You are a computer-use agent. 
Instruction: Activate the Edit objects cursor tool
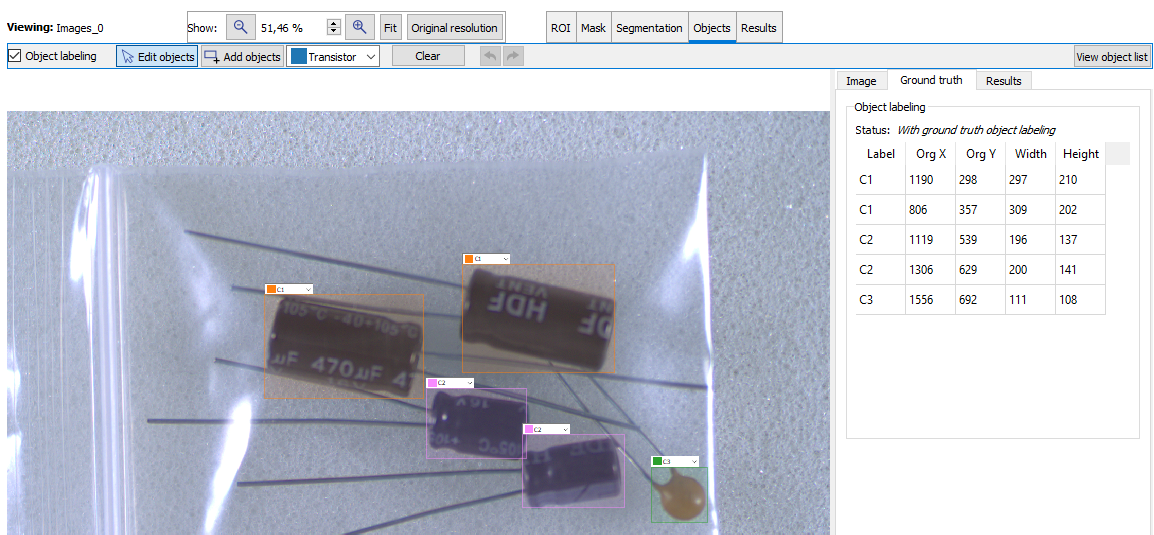(157, 57)
